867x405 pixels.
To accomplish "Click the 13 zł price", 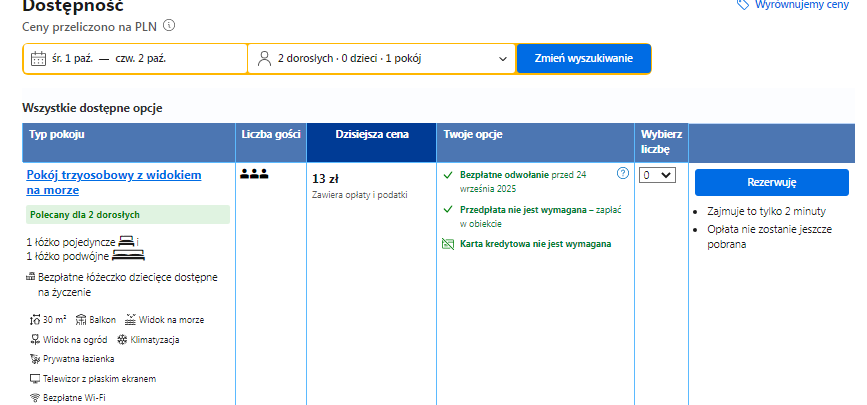I will pyautogui.click(x=325, y=179).
